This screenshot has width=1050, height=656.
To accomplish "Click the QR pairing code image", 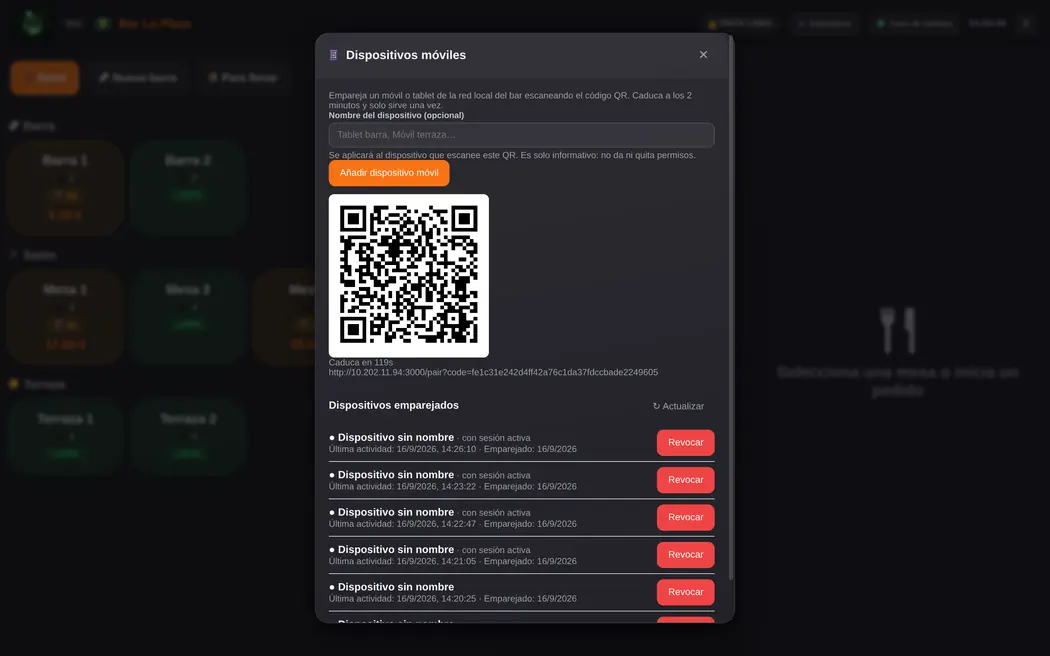I will click(x=408, y=276).
